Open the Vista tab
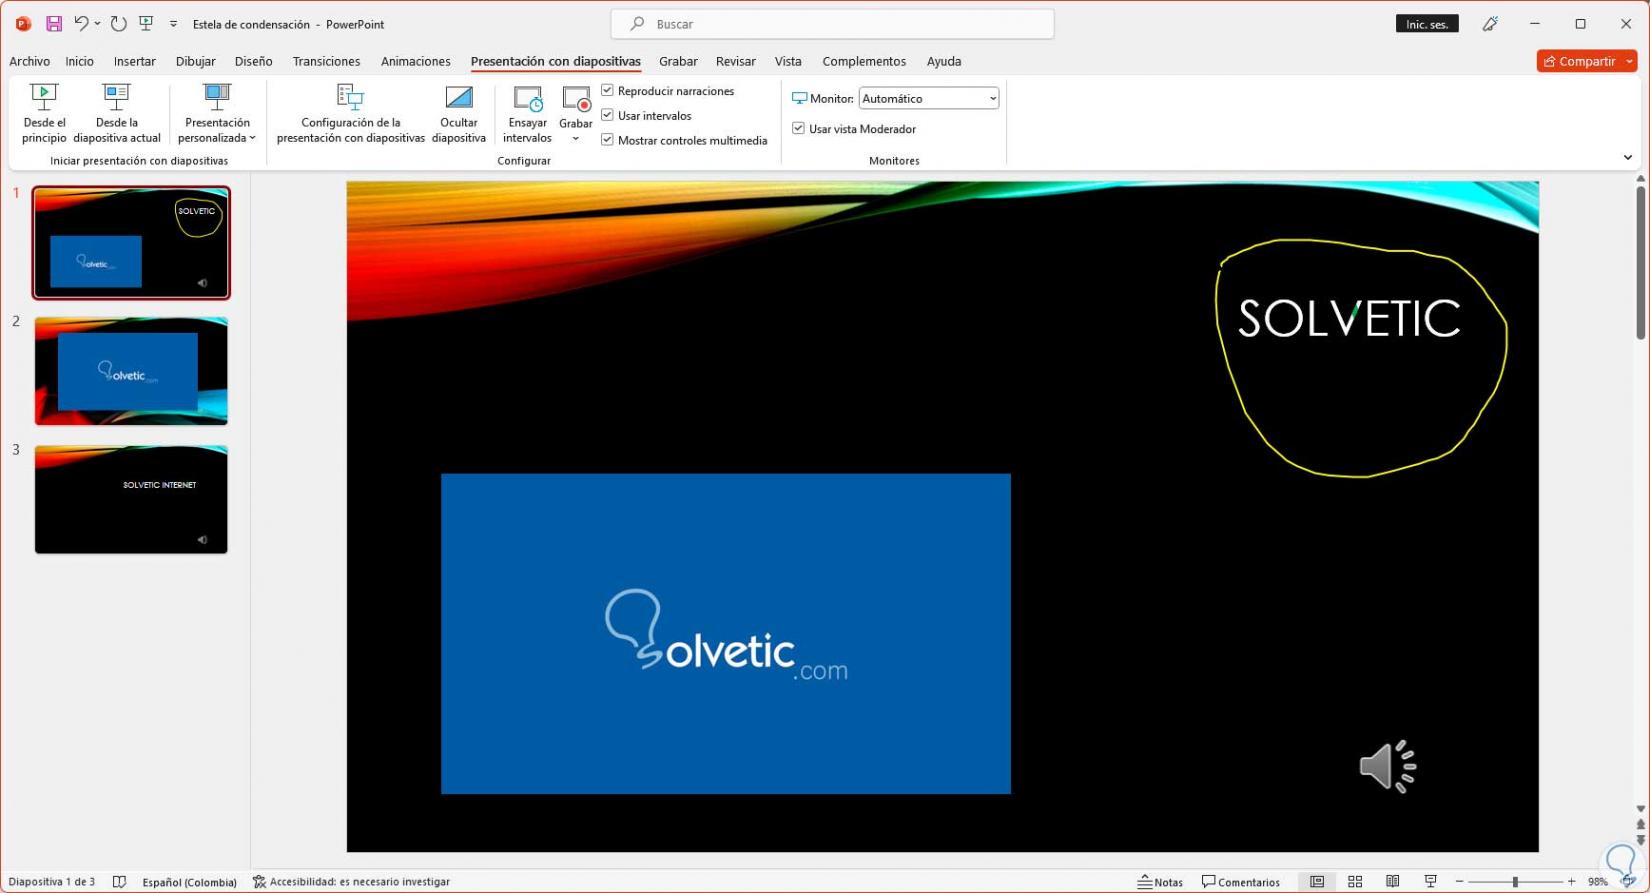Viewport: 1650px width, 893px height. pos(788,61)
